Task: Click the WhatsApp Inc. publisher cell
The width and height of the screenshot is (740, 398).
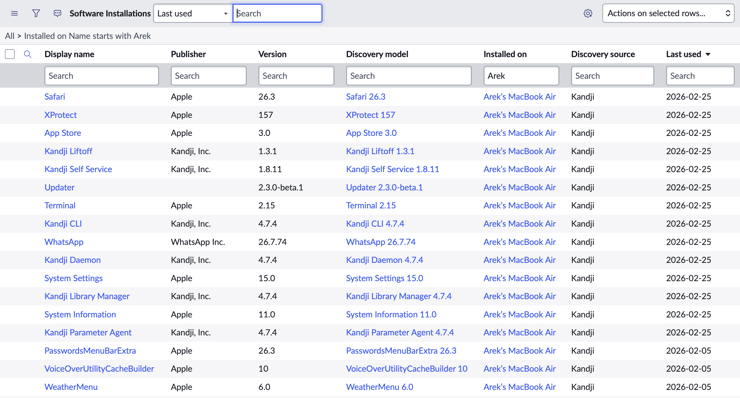Action: click(198, 242)
